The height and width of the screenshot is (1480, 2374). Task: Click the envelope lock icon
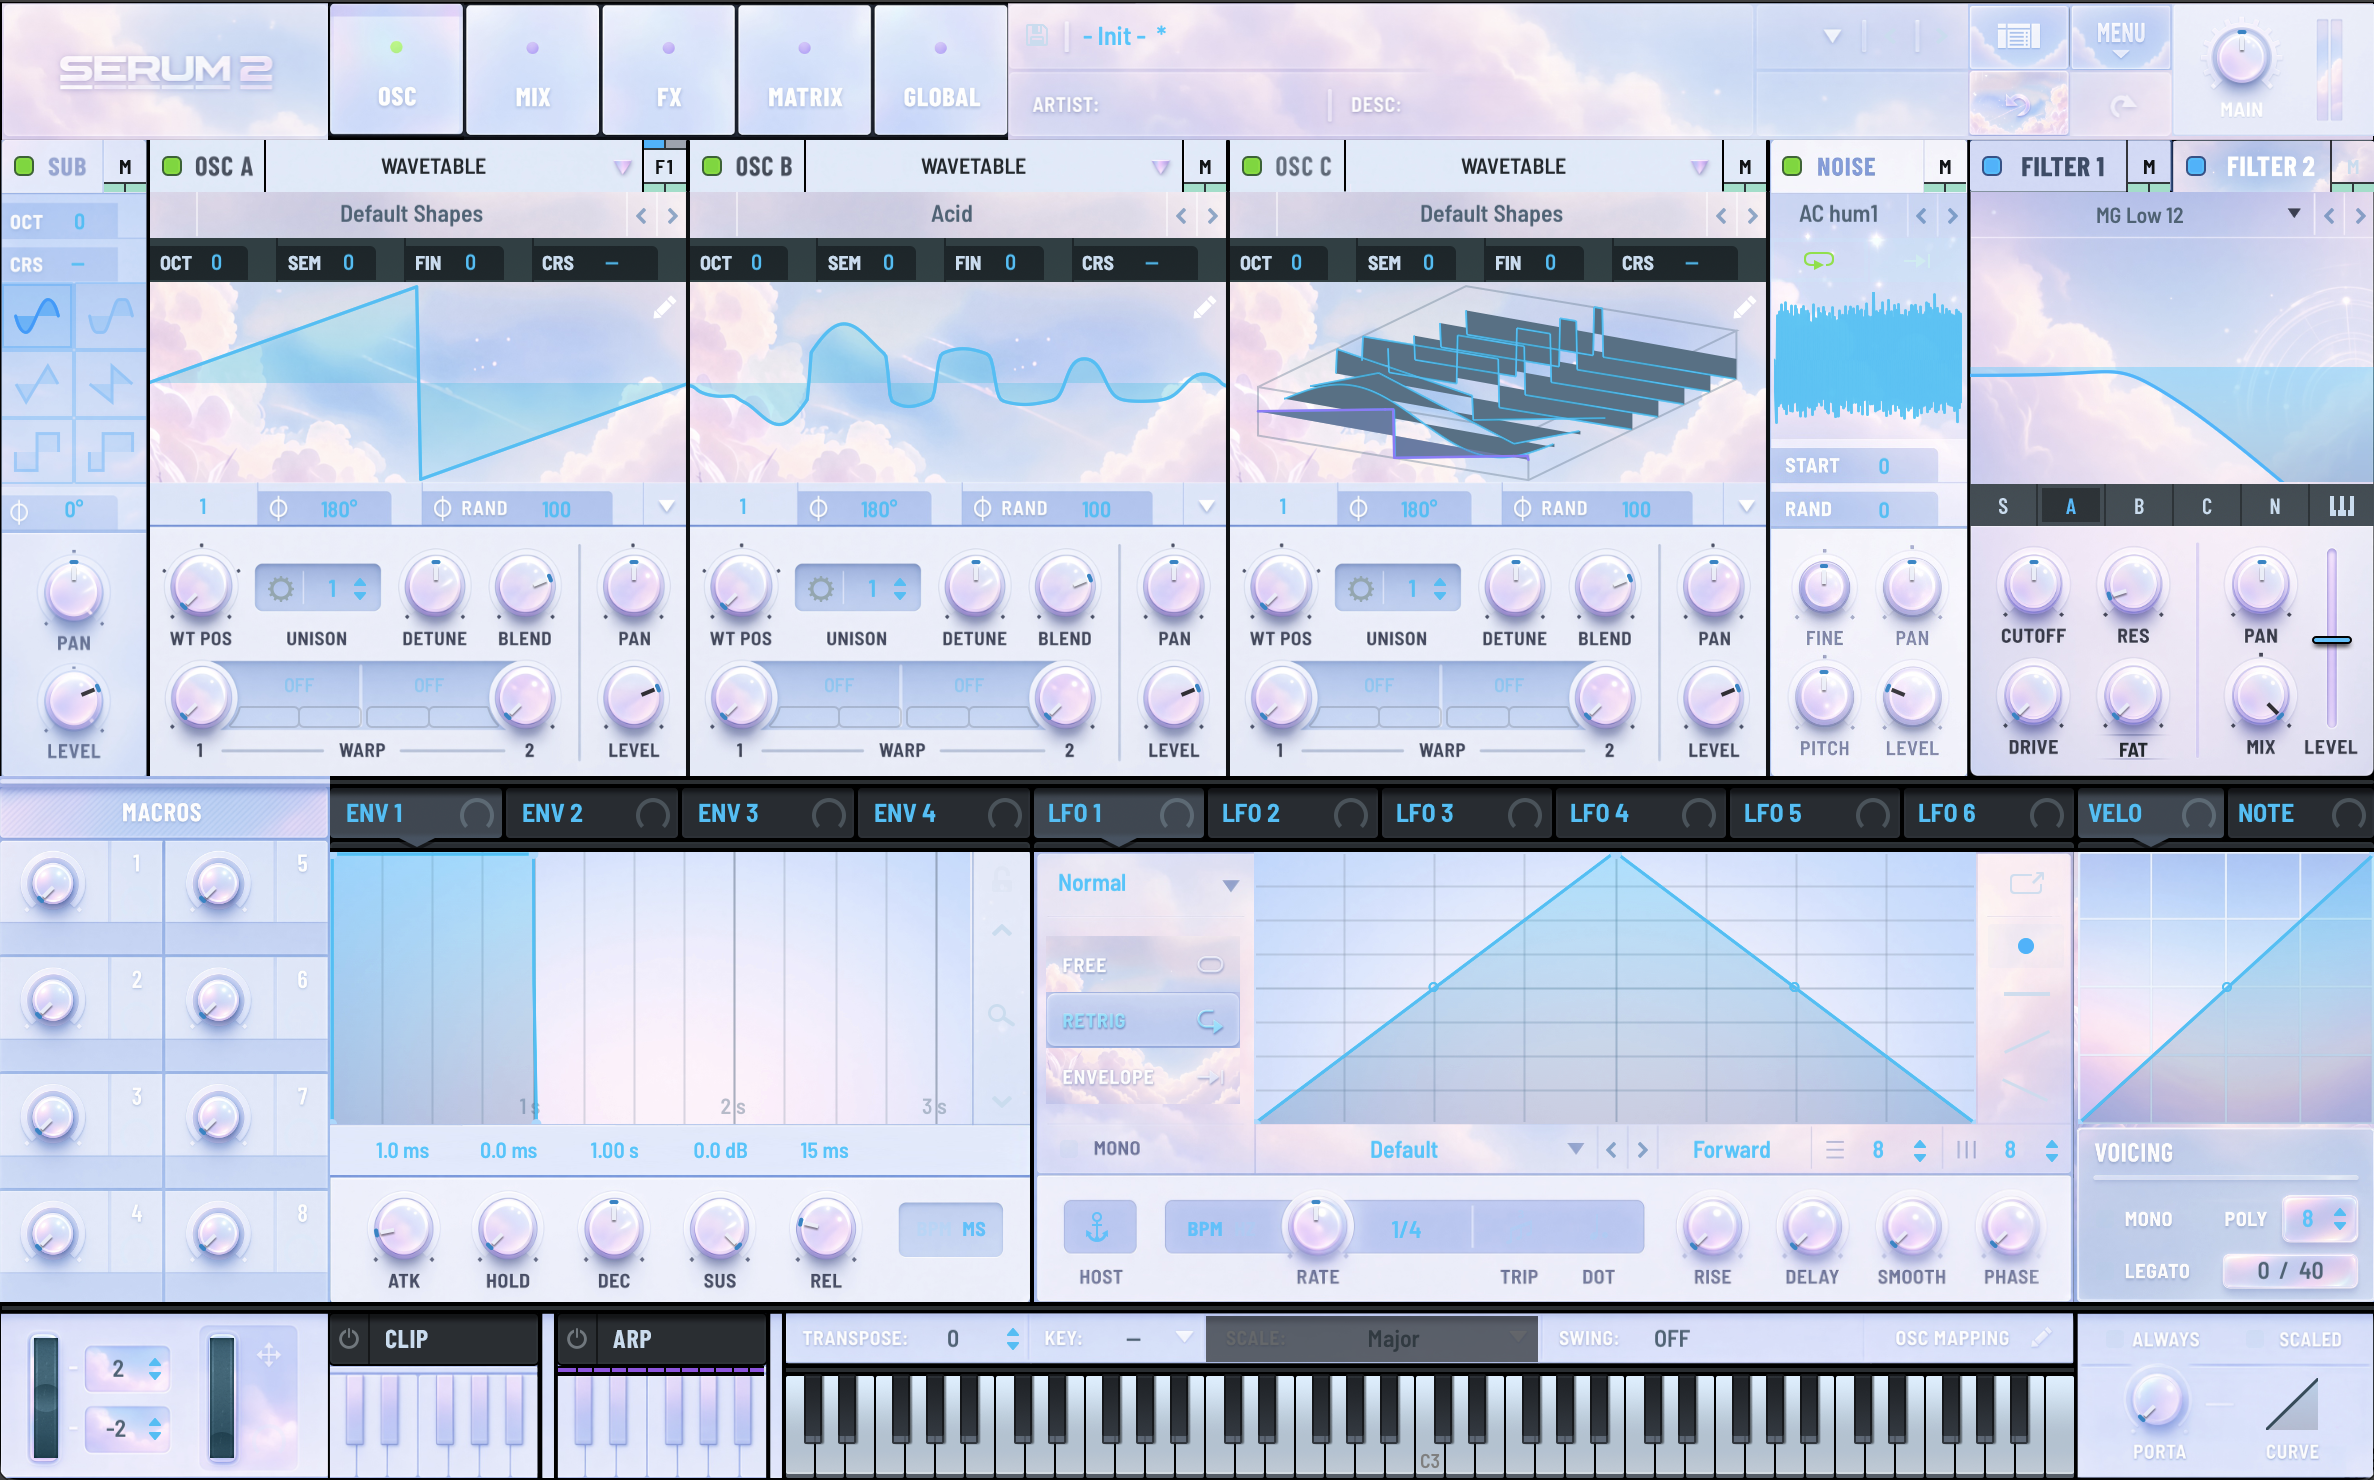(1001, 880)
